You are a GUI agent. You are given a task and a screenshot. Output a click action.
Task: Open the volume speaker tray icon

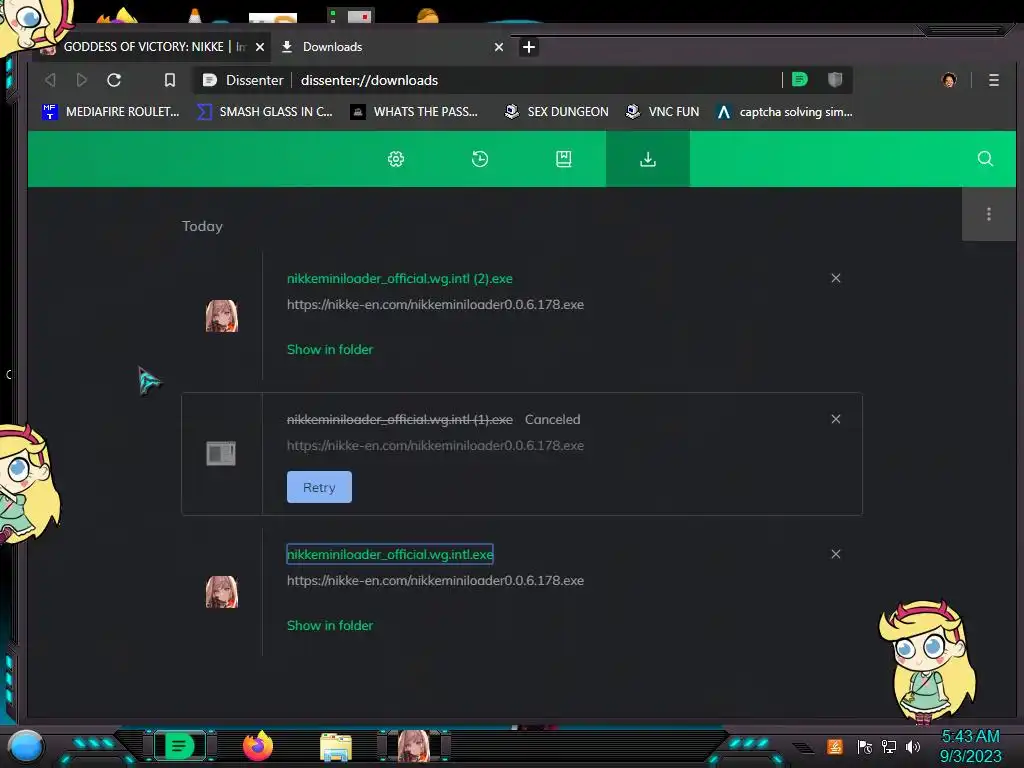click(x=912, y=746)
